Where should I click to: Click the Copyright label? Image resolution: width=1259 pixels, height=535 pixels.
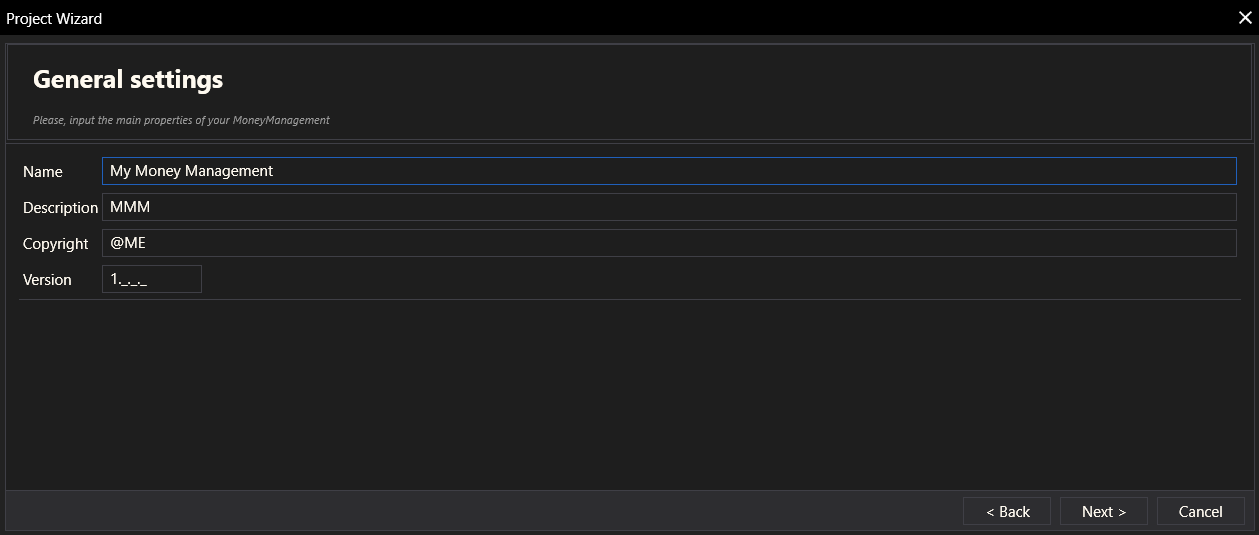(56, 244)
